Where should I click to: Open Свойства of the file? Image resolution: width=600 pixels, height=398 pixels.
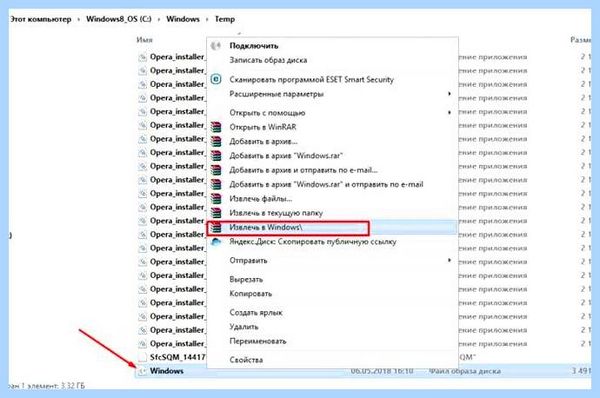click(246, 360)
